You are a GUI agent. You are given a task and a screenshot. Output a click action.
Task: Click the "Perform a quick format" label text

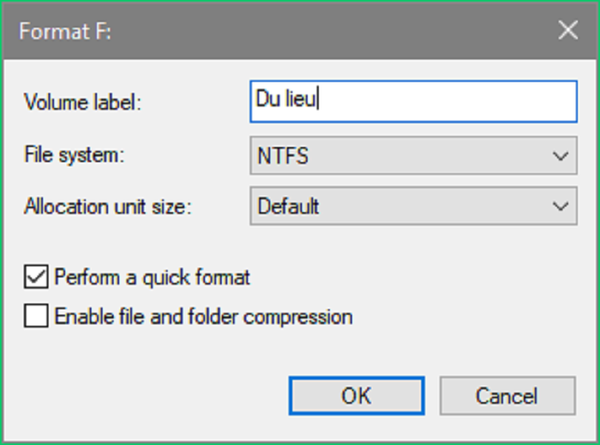tap(152, 276)
